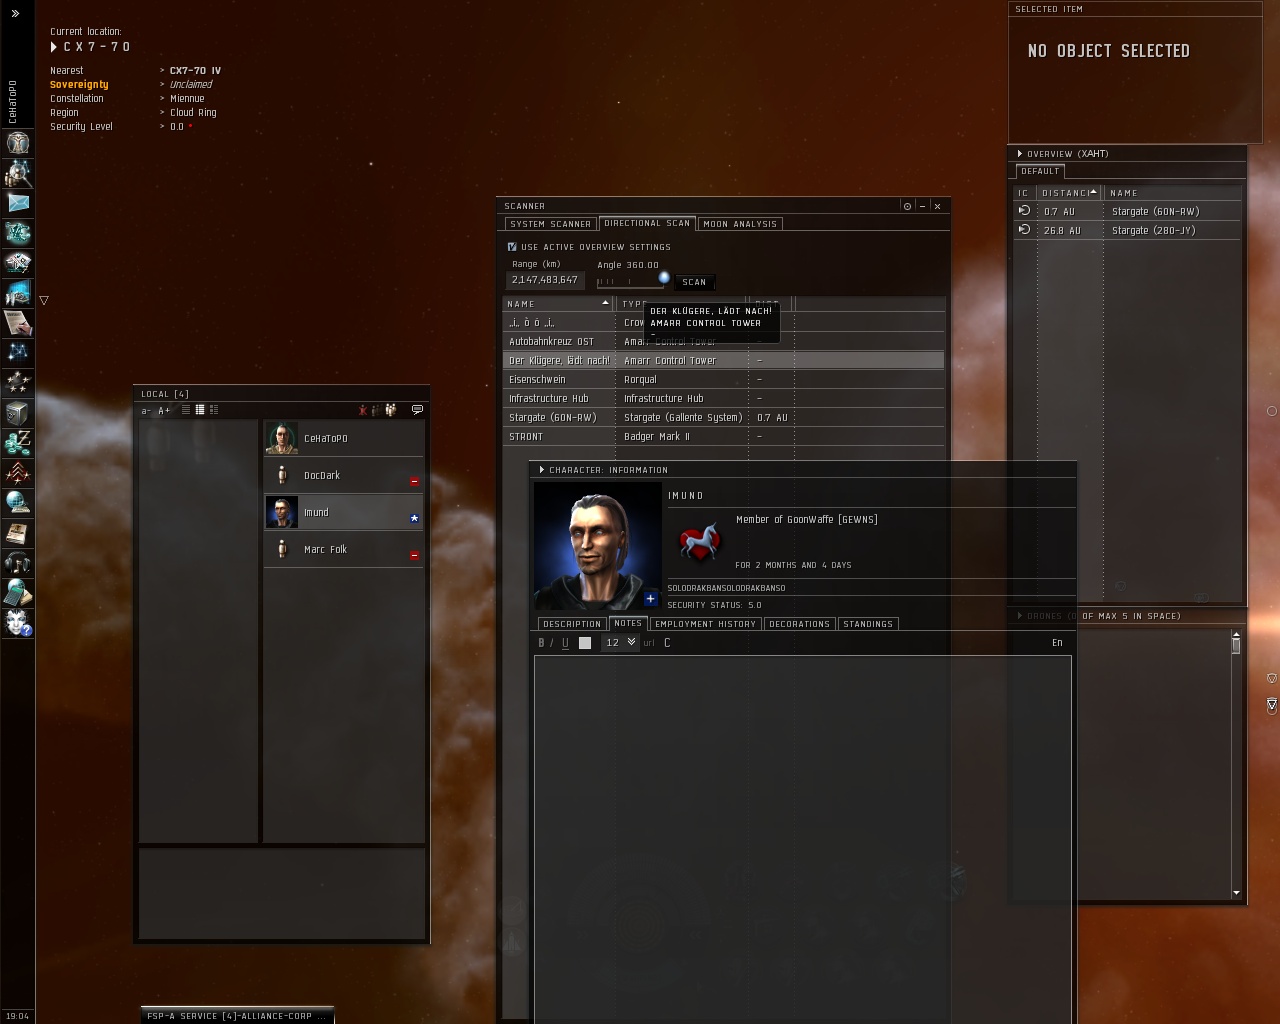Toggle underline in the notes editor
Viewport: 1280px width, 1024px height.
click(x=565, y=643)
